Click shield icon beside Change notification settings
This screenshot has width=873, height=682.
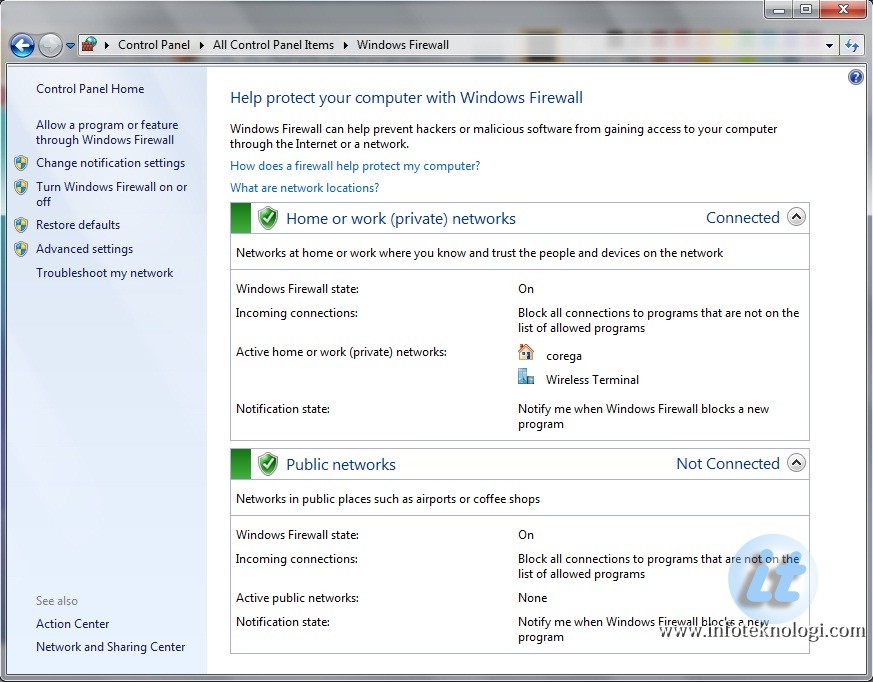point(21,163)
